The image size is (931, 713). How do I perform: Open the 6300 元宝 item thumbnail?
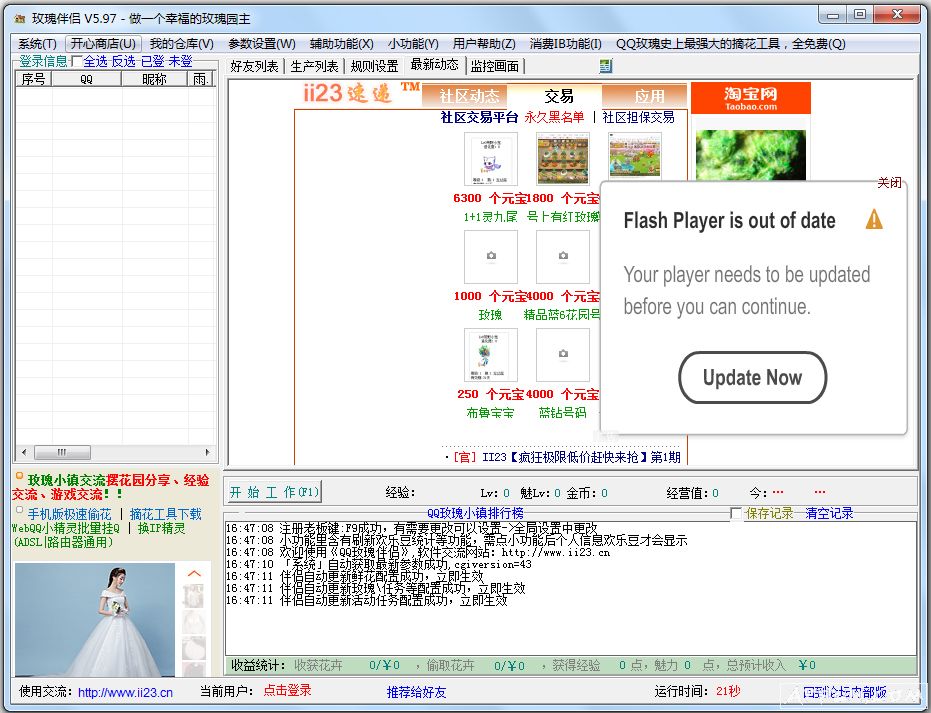pos(490,159)
